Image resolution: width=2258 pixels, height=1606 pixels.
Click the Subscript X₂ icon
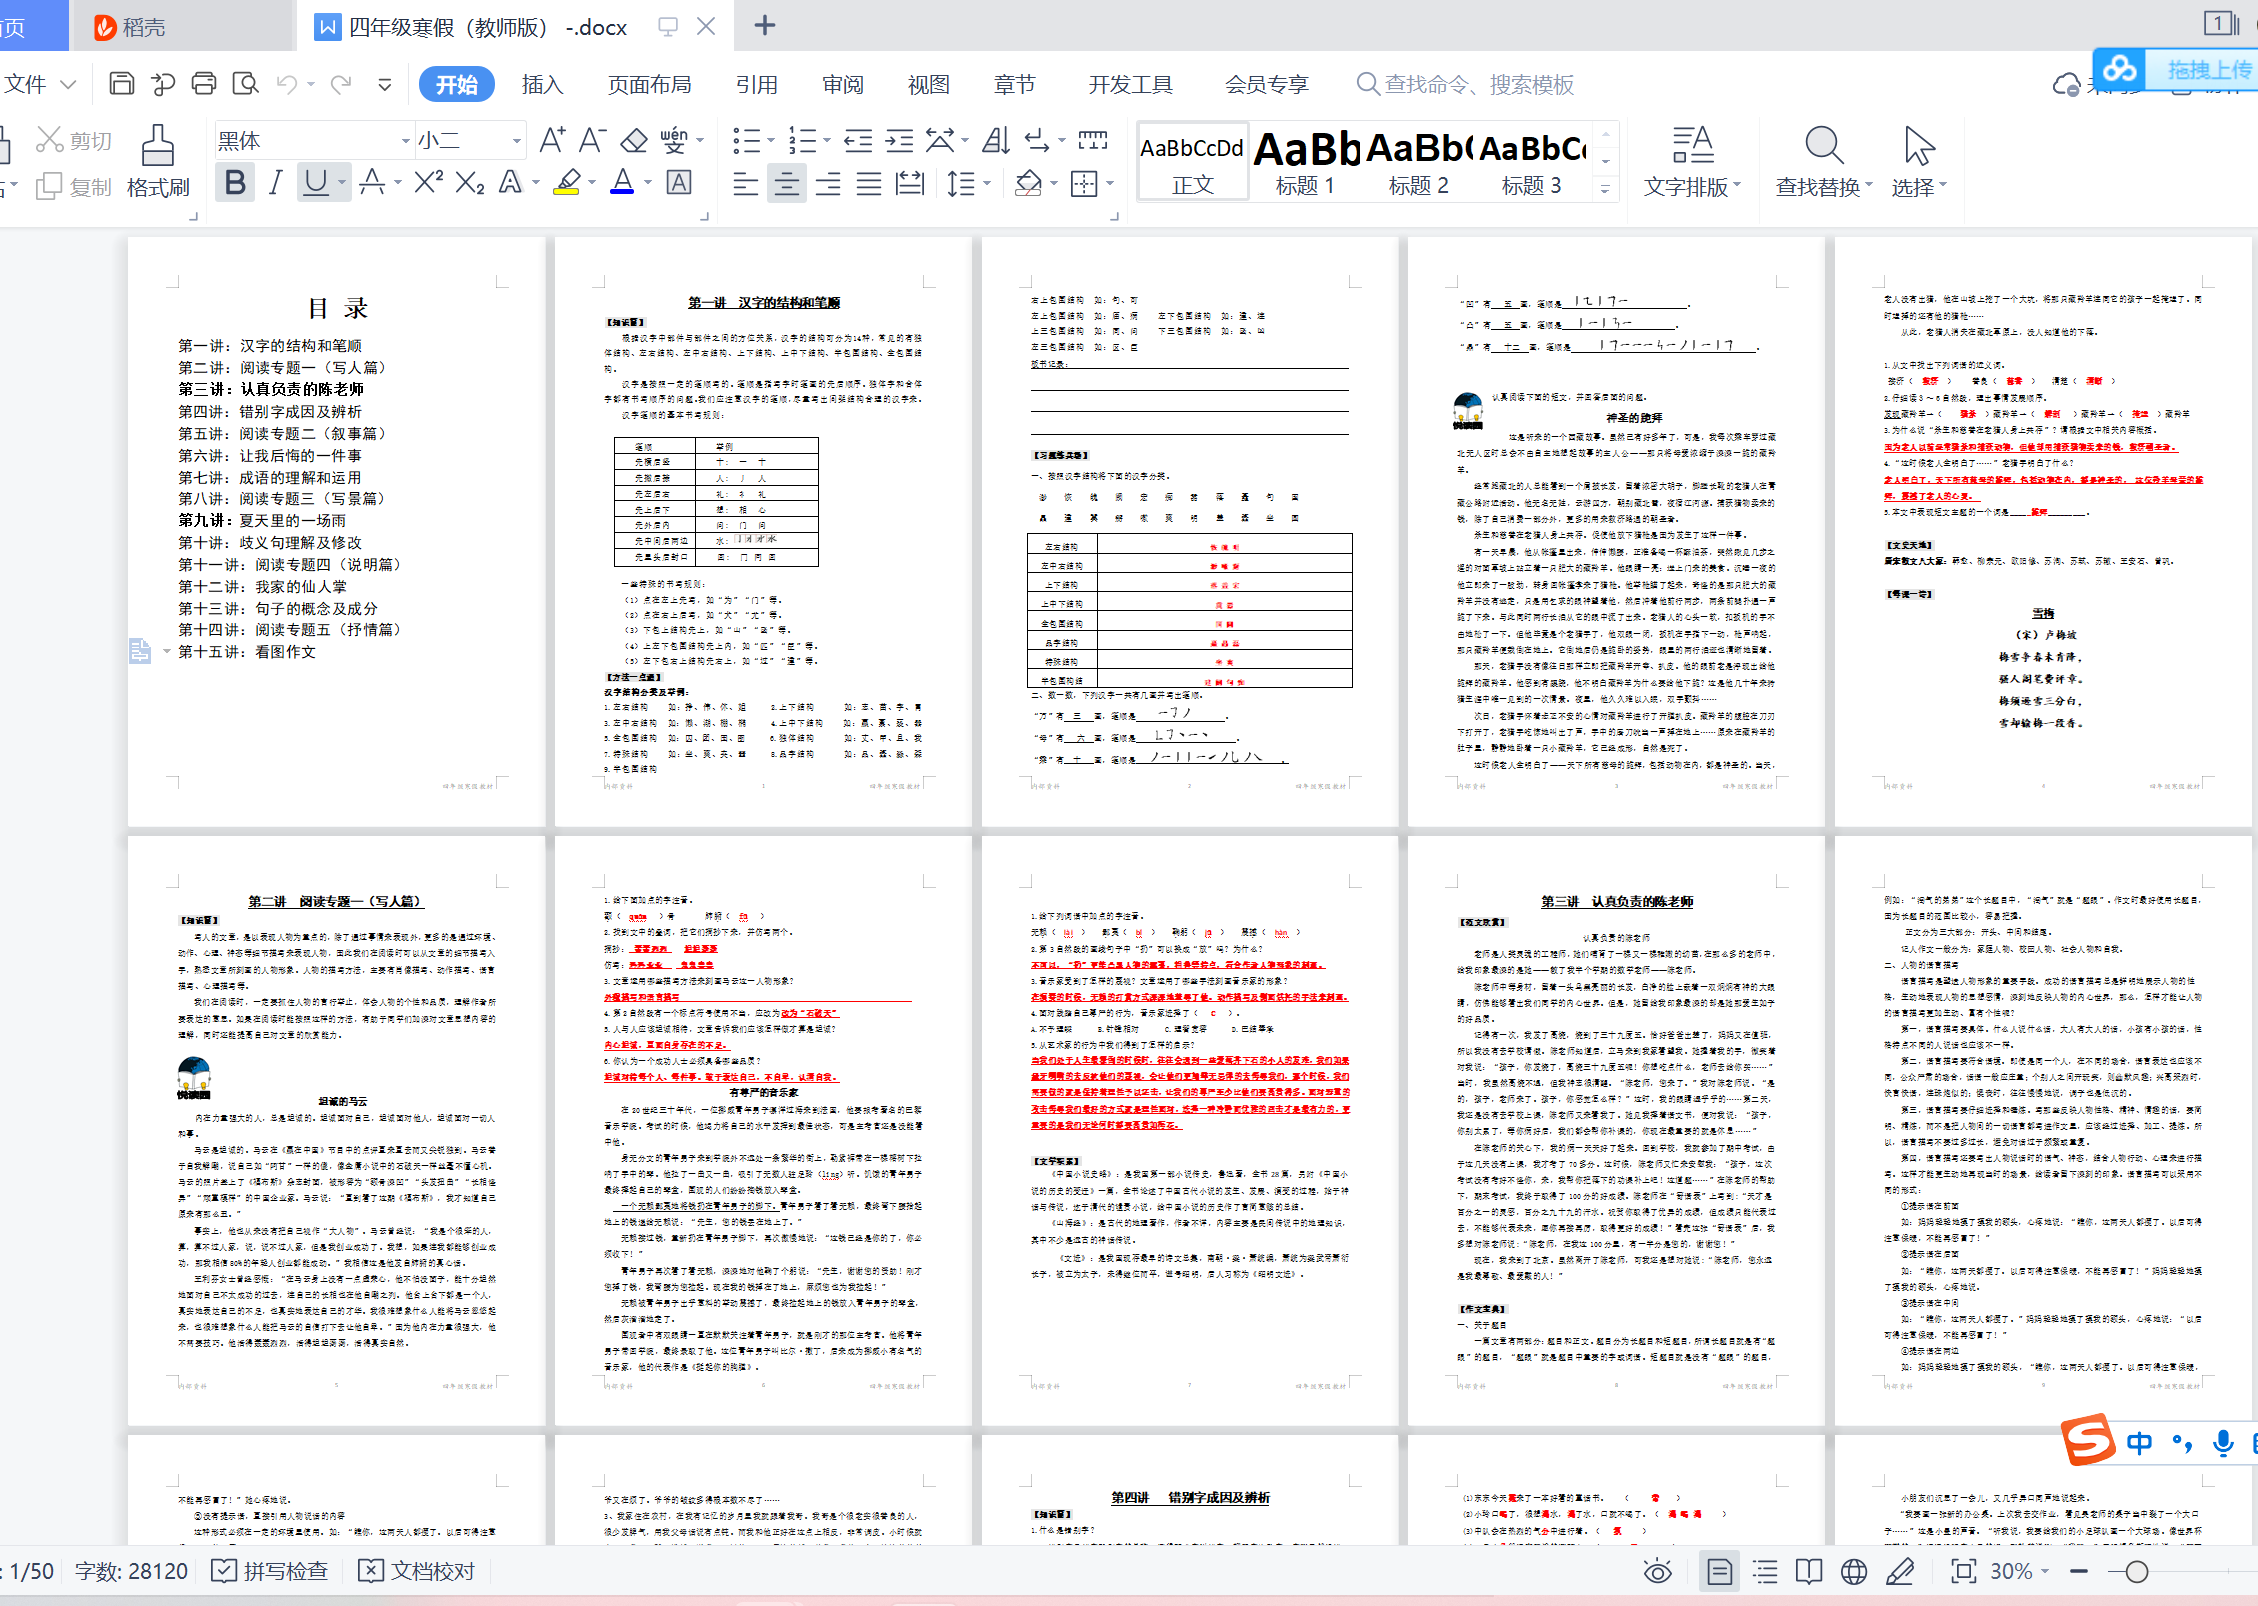pos(470,182)
